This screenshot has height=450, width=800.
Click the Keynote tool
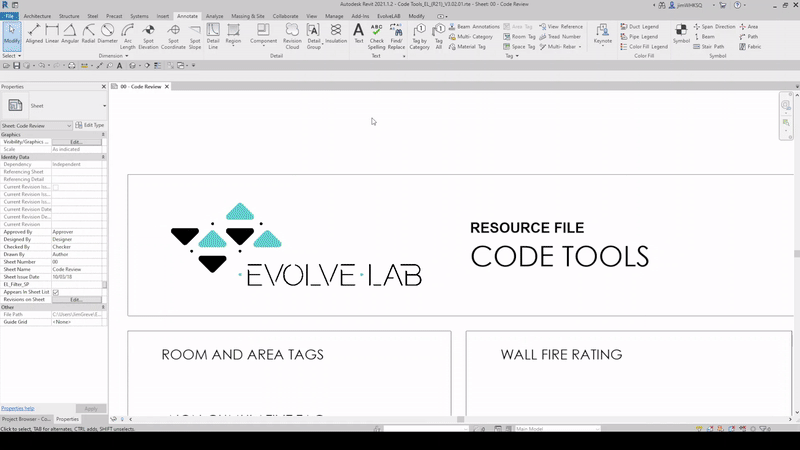point(603,35)
